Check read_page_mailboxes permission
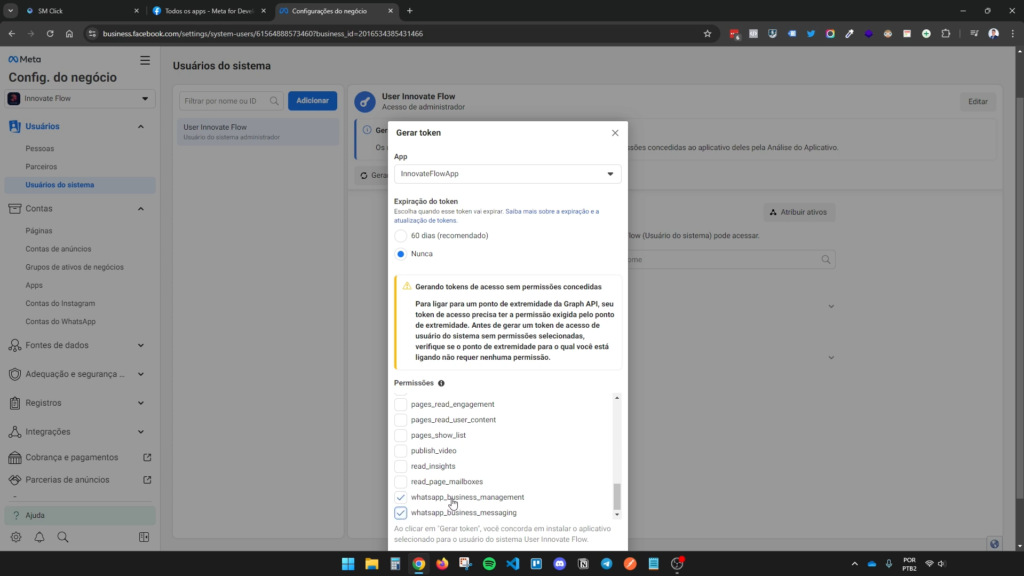Screen dimensions: 1024x576 tap(400, 482)
